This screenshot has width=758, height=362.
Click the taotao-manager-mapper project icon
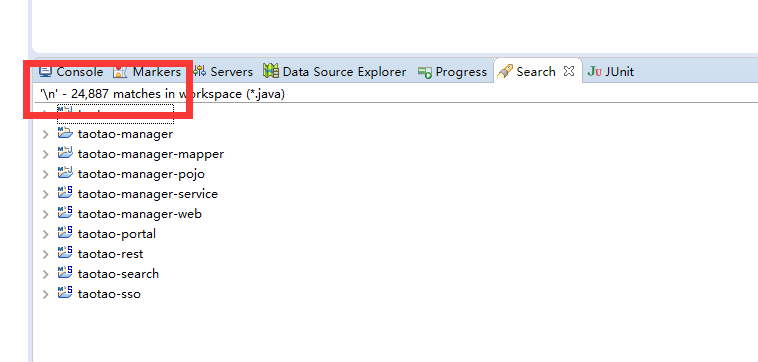point(65,153)
